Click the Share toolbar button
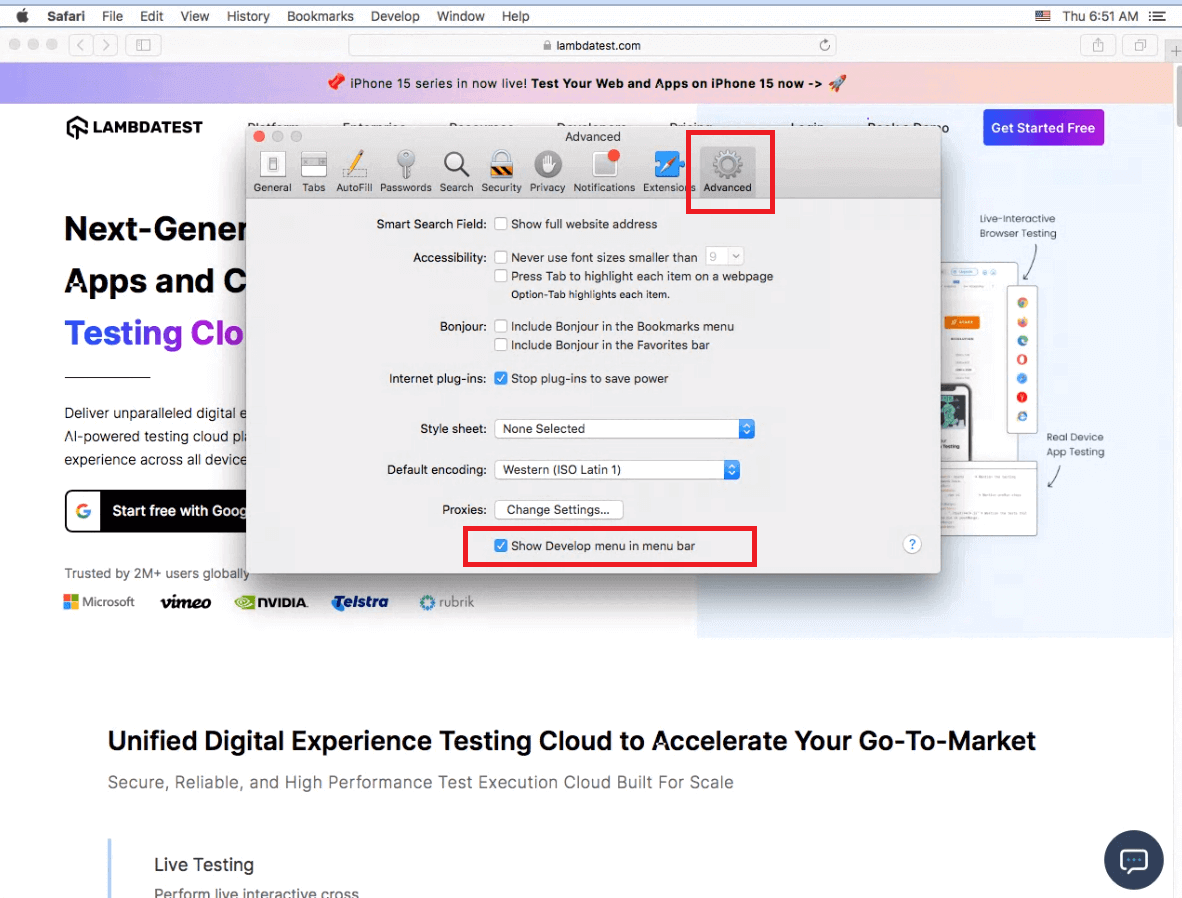The width and height of the screenshot is (1182, 898). coord(1098,45)
